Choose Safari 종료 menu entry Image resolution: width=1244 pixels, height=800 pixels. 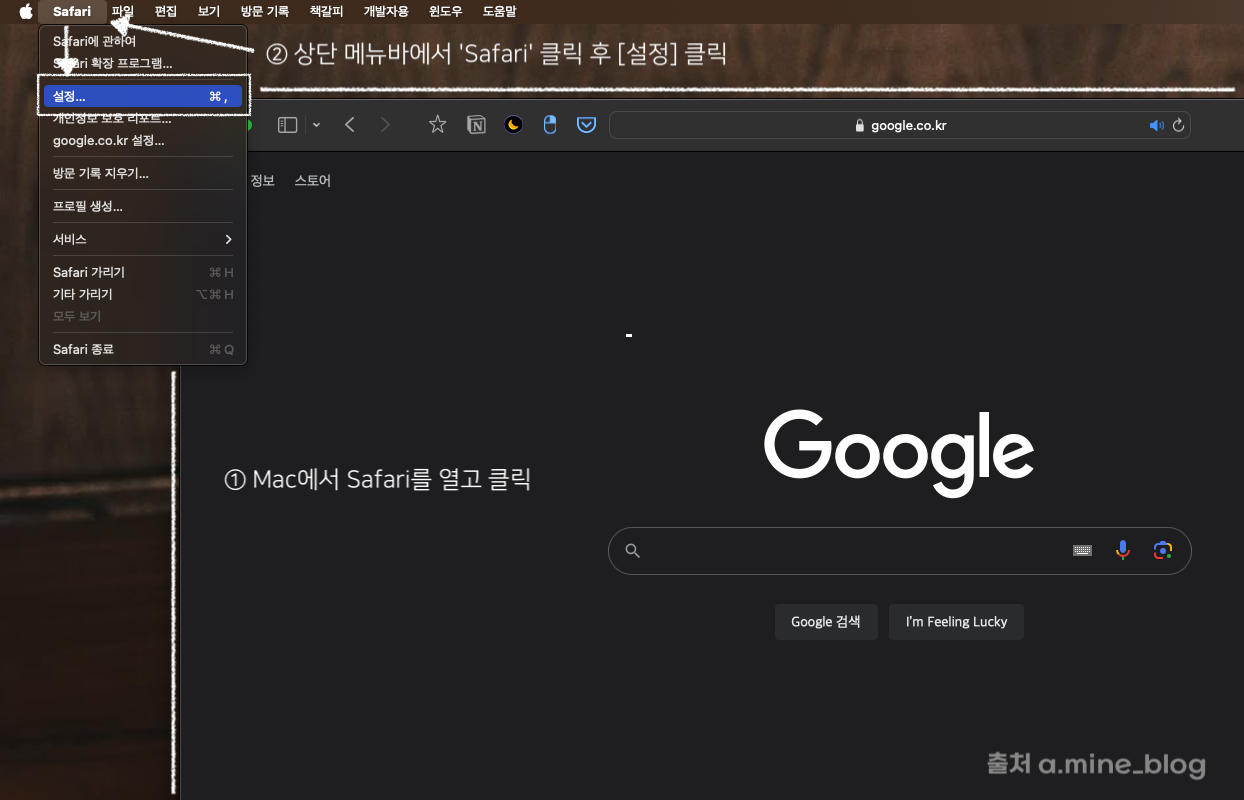tap(142, 350)
